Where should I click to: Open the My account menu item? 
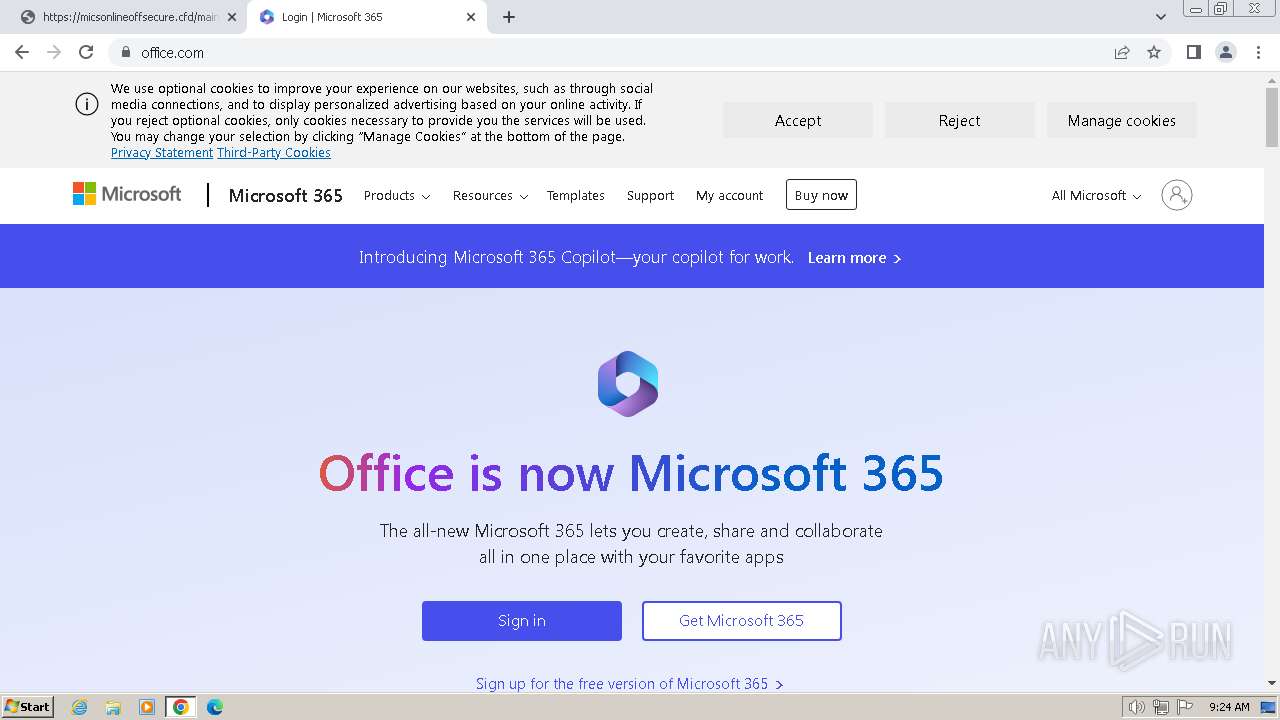pyautogui.click(x=729, y=196)
